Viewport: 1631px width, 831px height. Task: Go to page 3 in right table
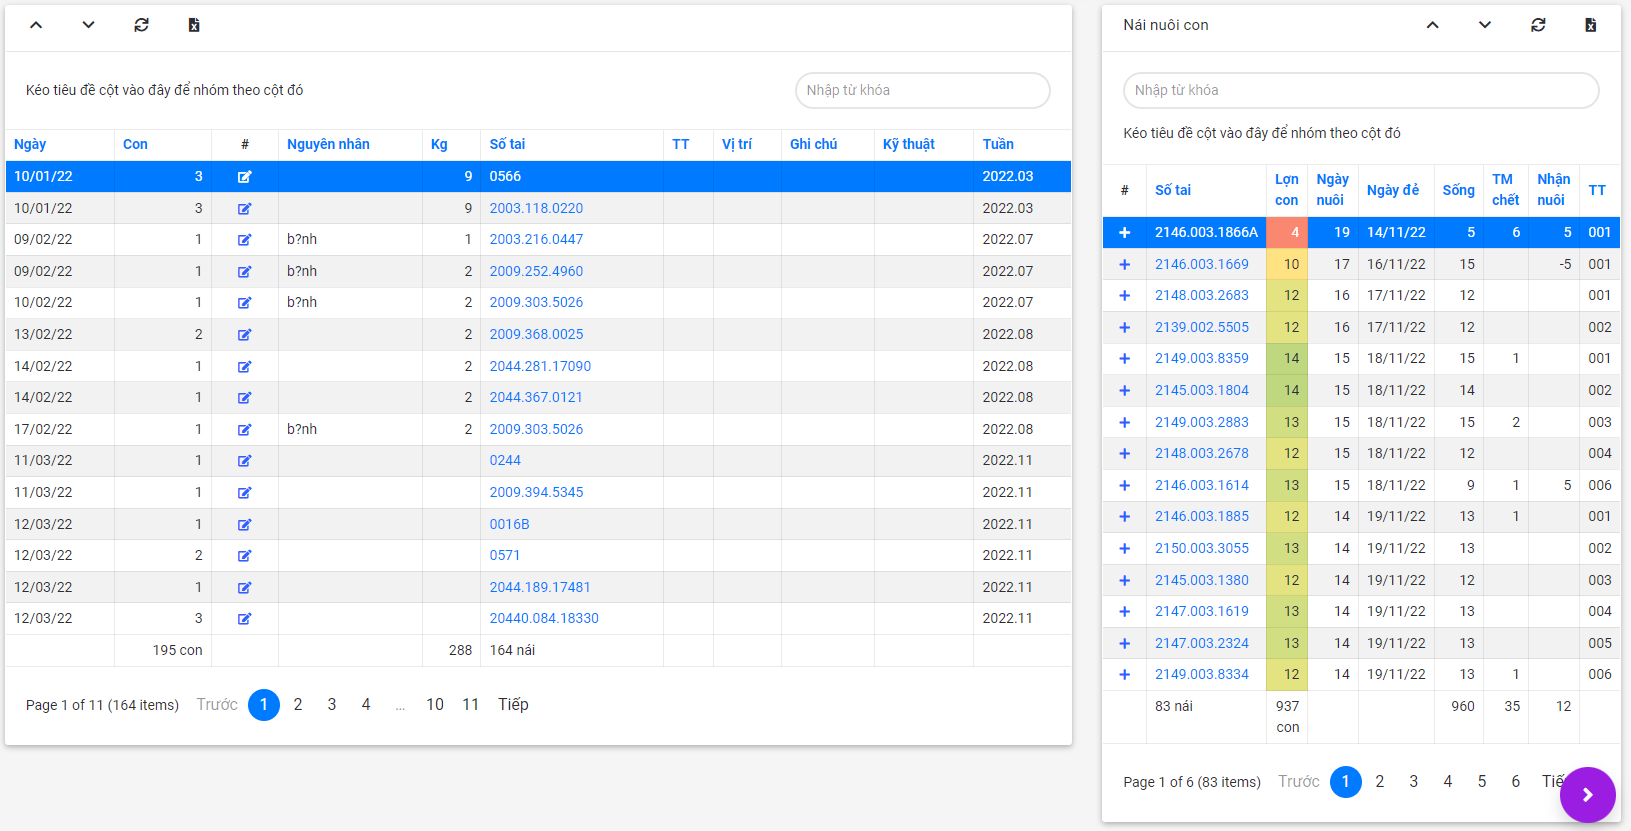tap(1414, 781)
